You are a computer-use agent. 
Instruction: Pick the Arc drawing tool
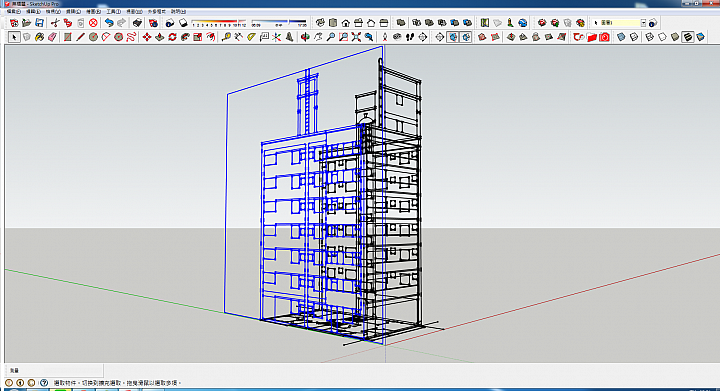(106, 37)
